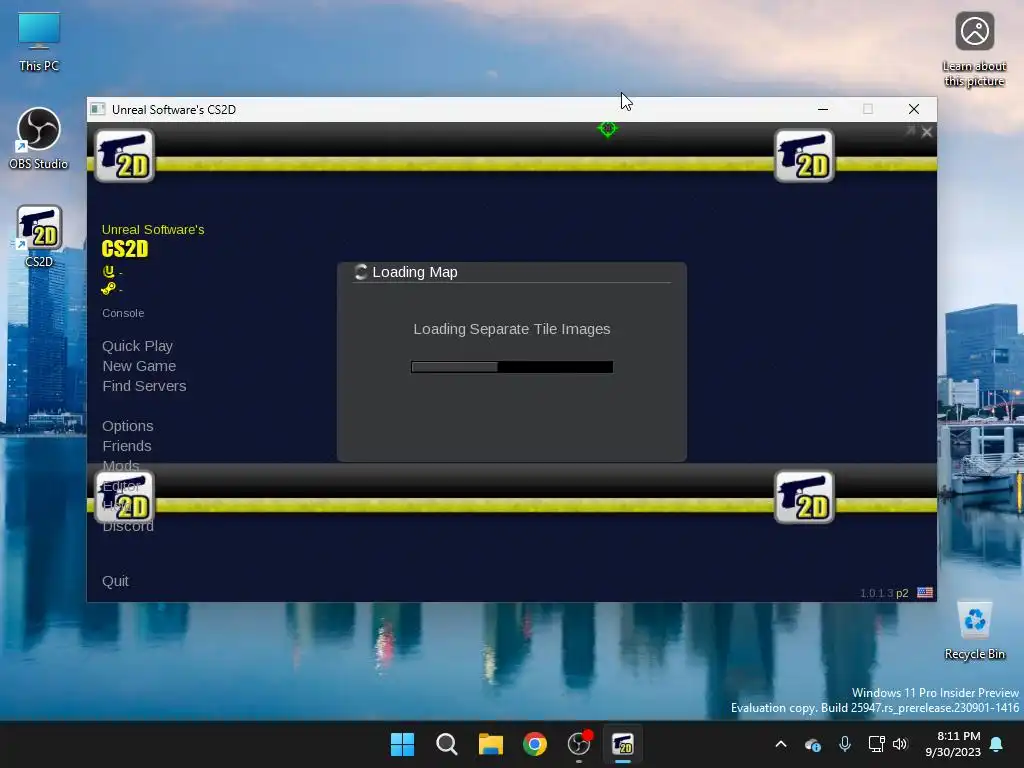Open taskbar Search
Screen dimensions: 1024x768
click(447, 744)
